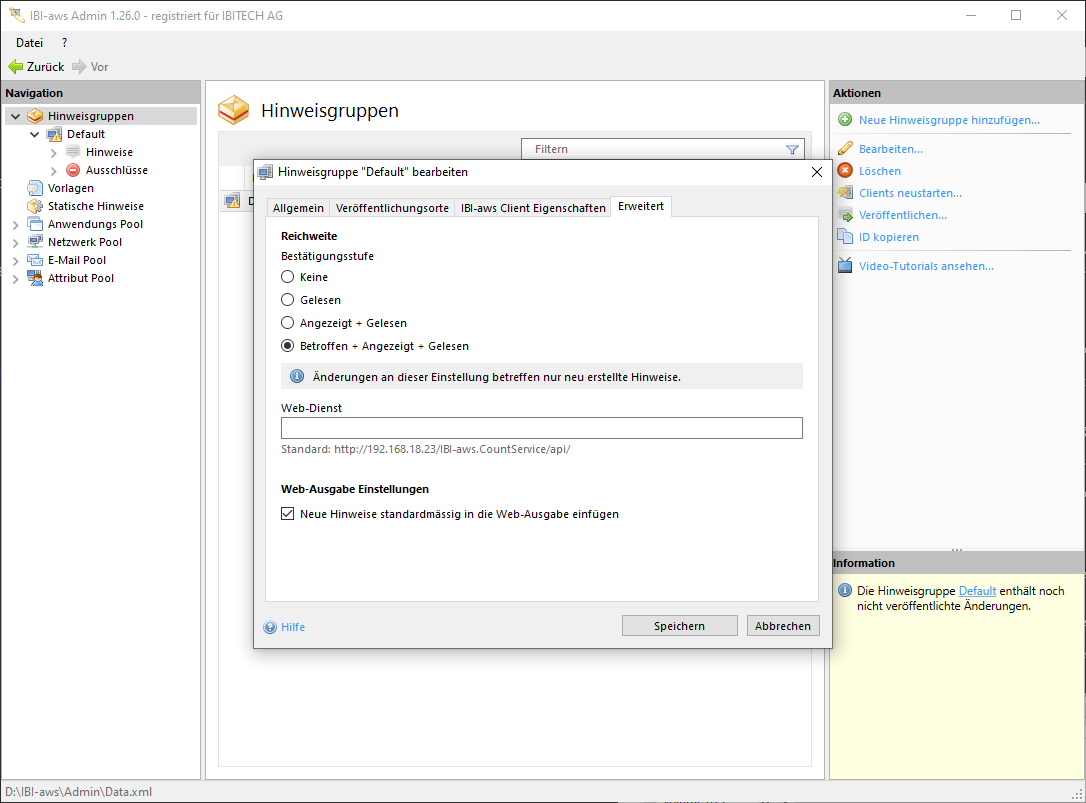
Task: Click the green plus icon for new Hinweisgruppe
Action: click(845, 120)
